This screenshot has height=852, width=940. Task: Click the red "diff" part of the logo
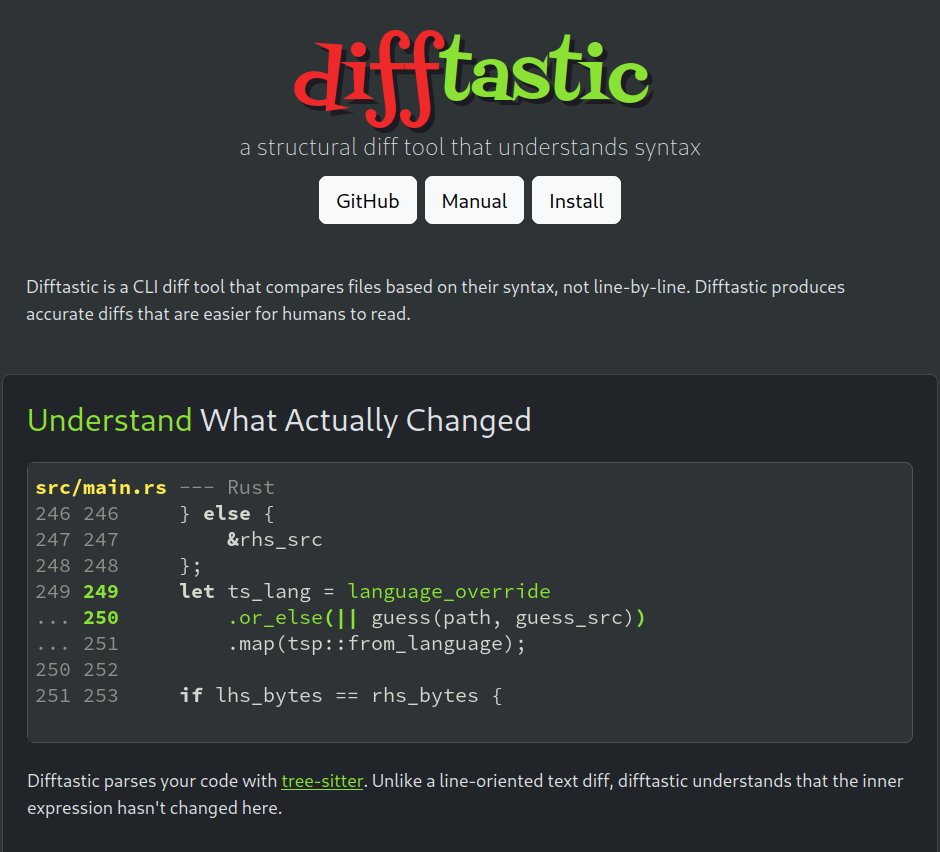point(365,75)
